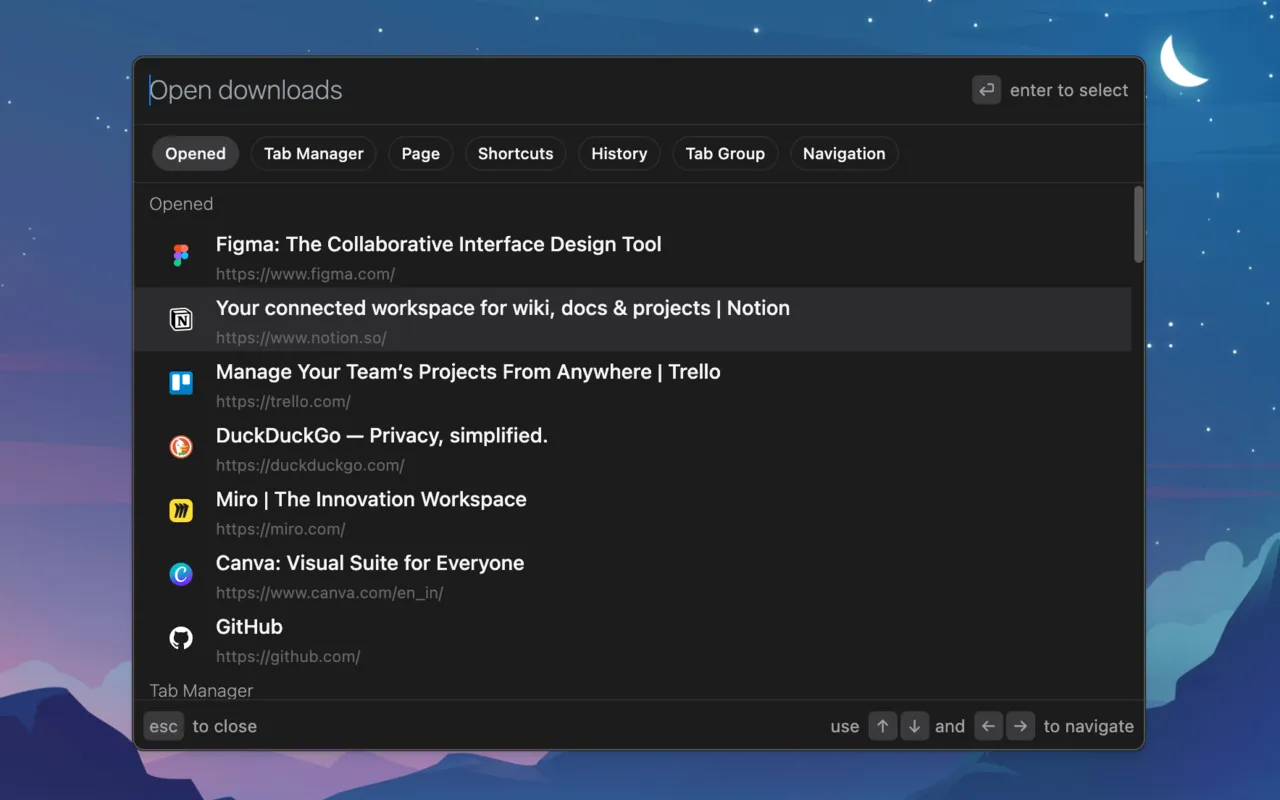The width and height of the screenshot is (1280, 800).
Task: Click the DuckDuckGo duck icon
Action: point(181,447)
